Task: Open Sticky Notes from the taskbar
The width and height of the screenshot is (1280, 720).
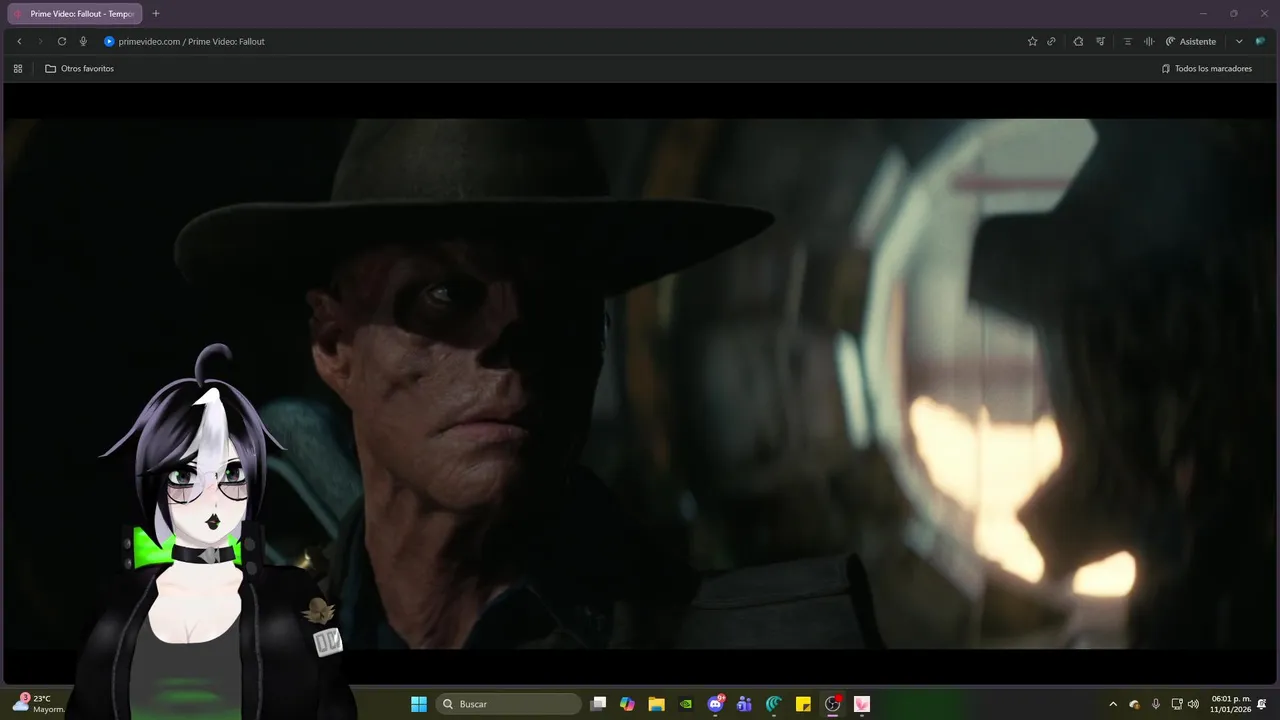Action: coord(803,704)
